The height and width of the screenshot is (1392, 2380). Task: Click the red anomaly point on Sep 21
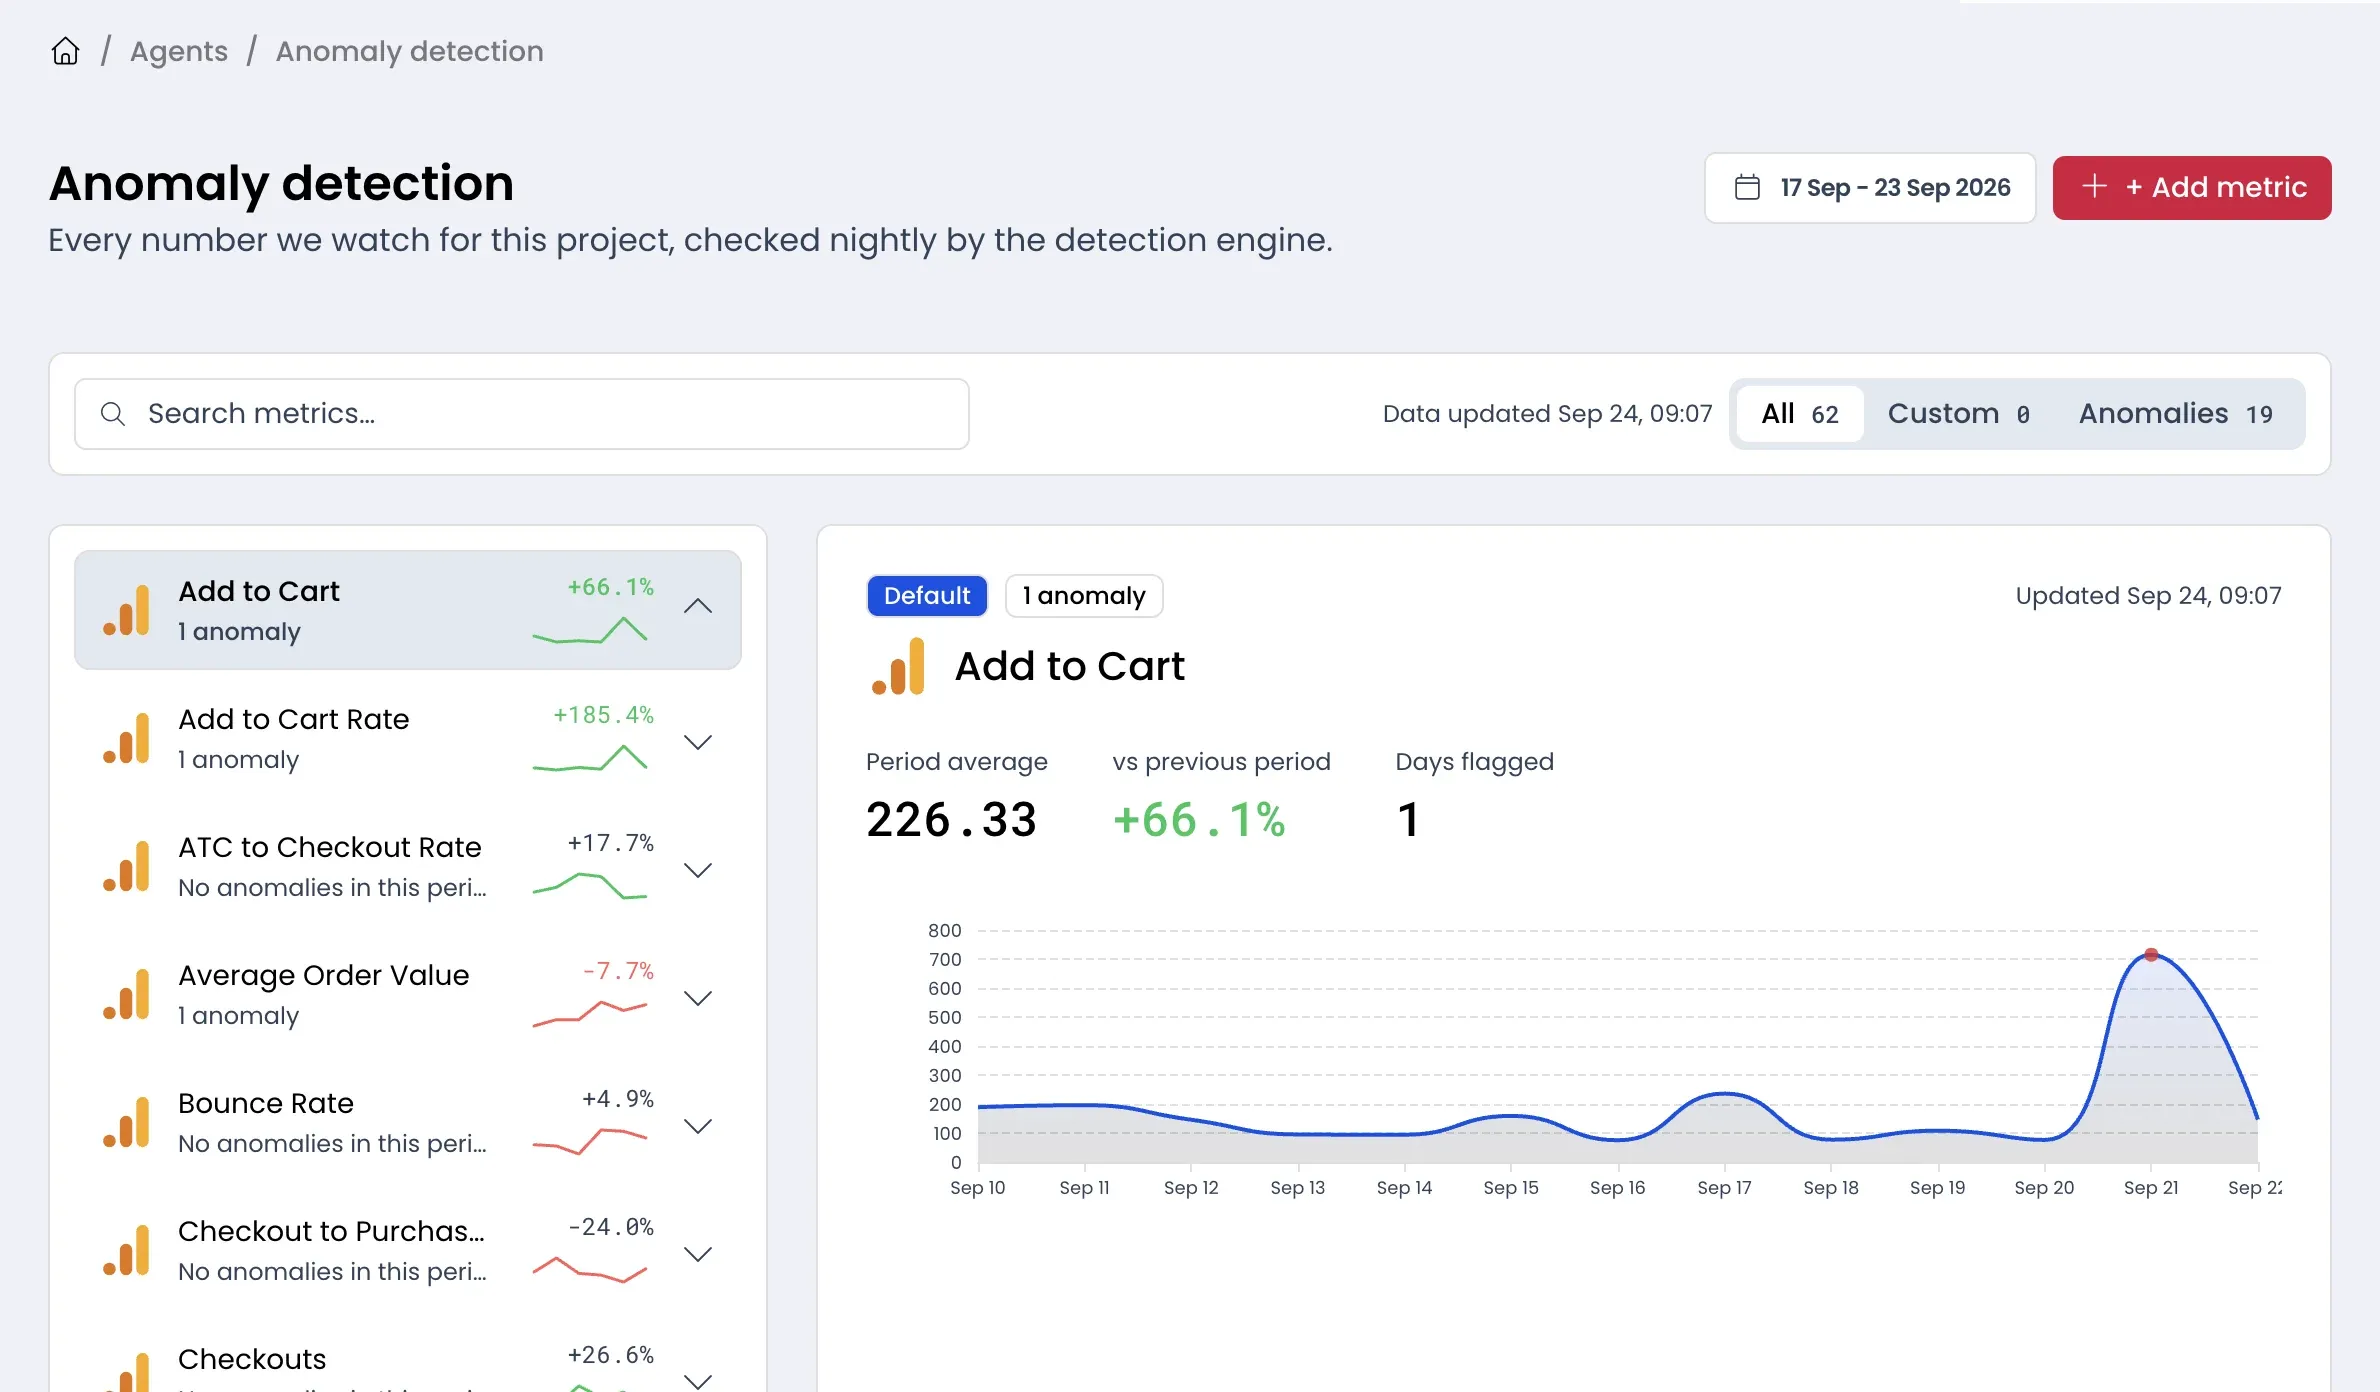[x=2151, y=955]
